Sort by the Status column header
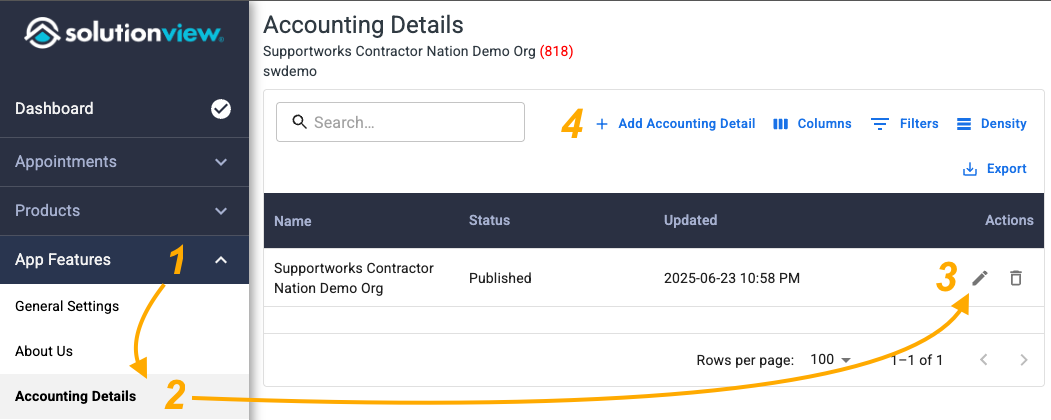Viewport: 1051px width, 420px height. (489, 220)
